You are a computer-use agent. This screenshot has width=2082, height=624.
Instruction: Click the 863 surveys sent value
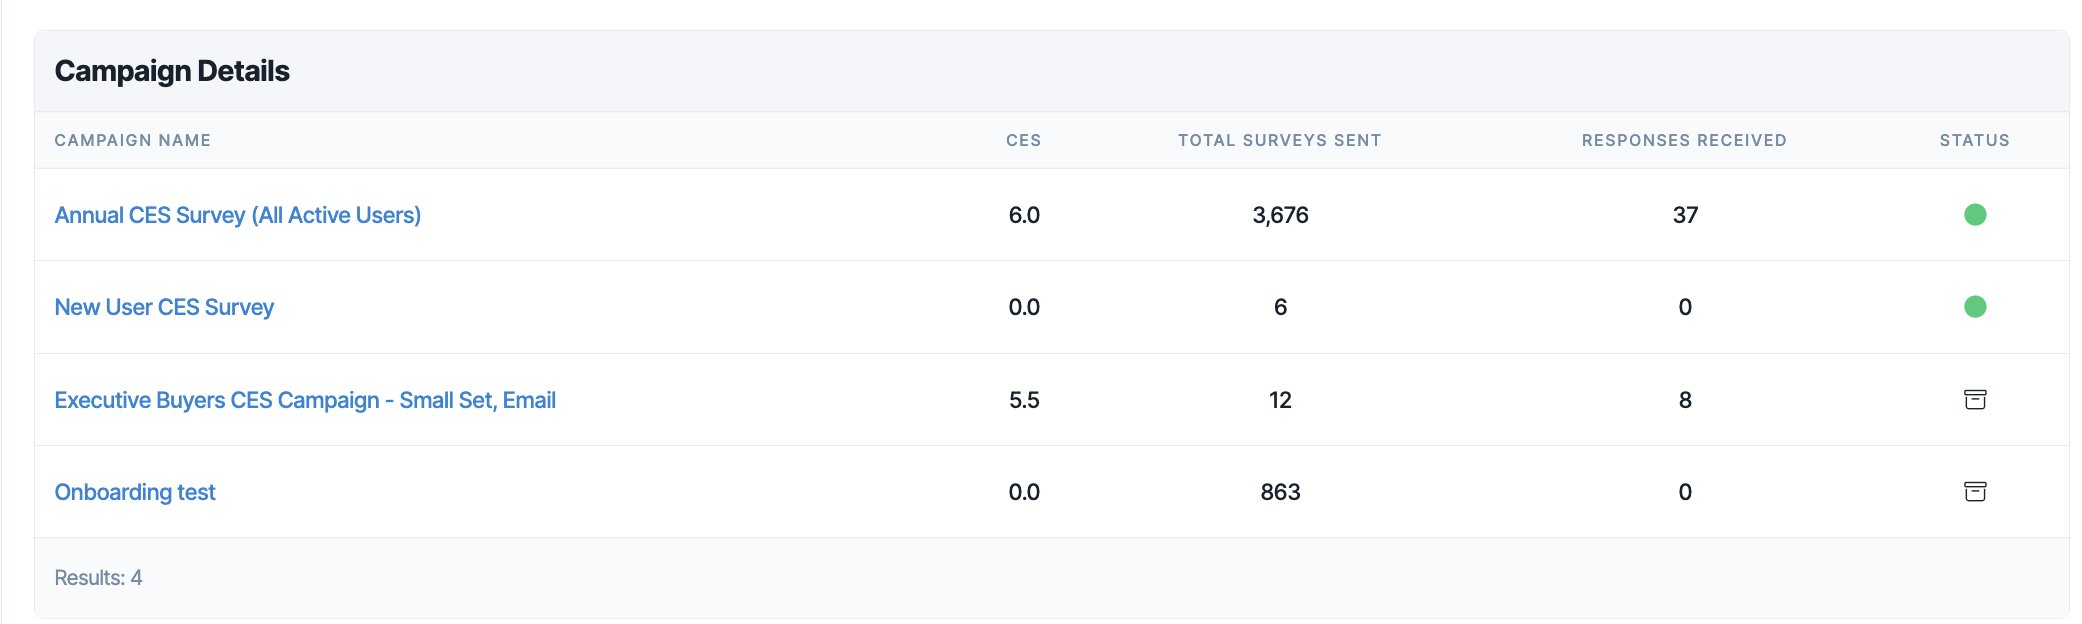tap(1280, 492)
